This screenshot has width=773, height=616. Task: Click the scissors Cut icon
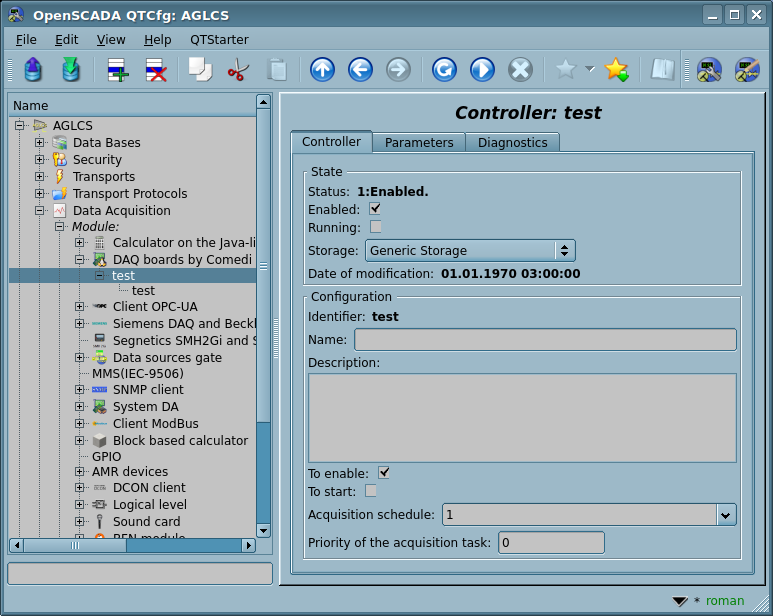[x=238, y=70]
